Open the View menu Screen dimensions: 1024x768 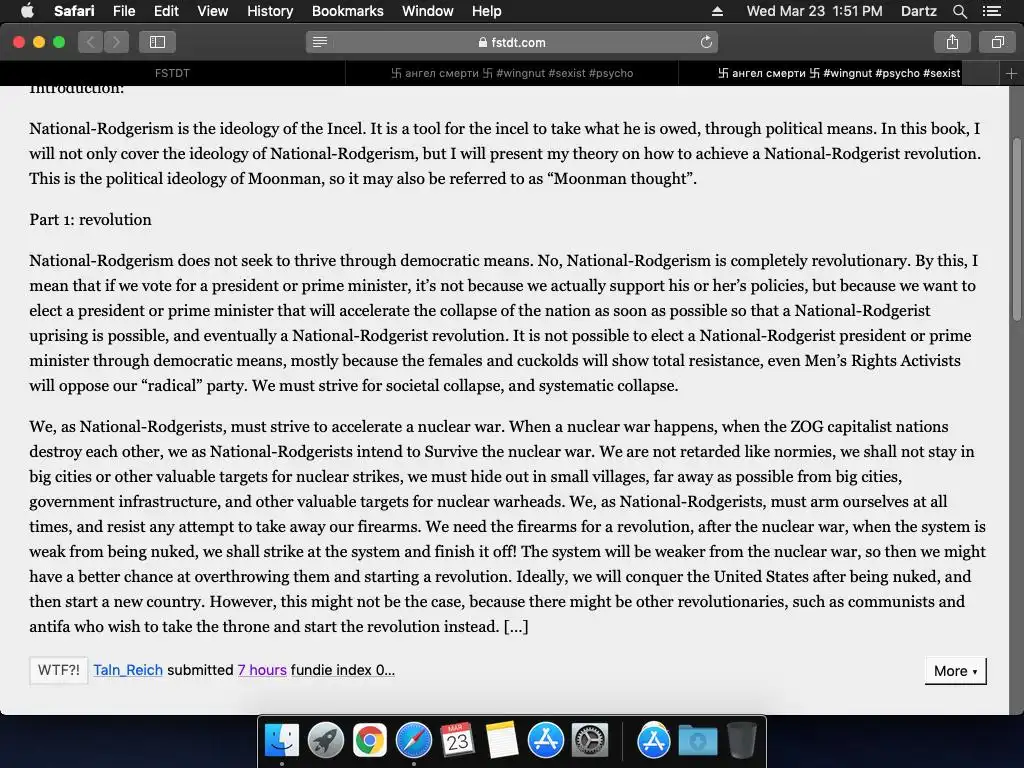[212, 11]
